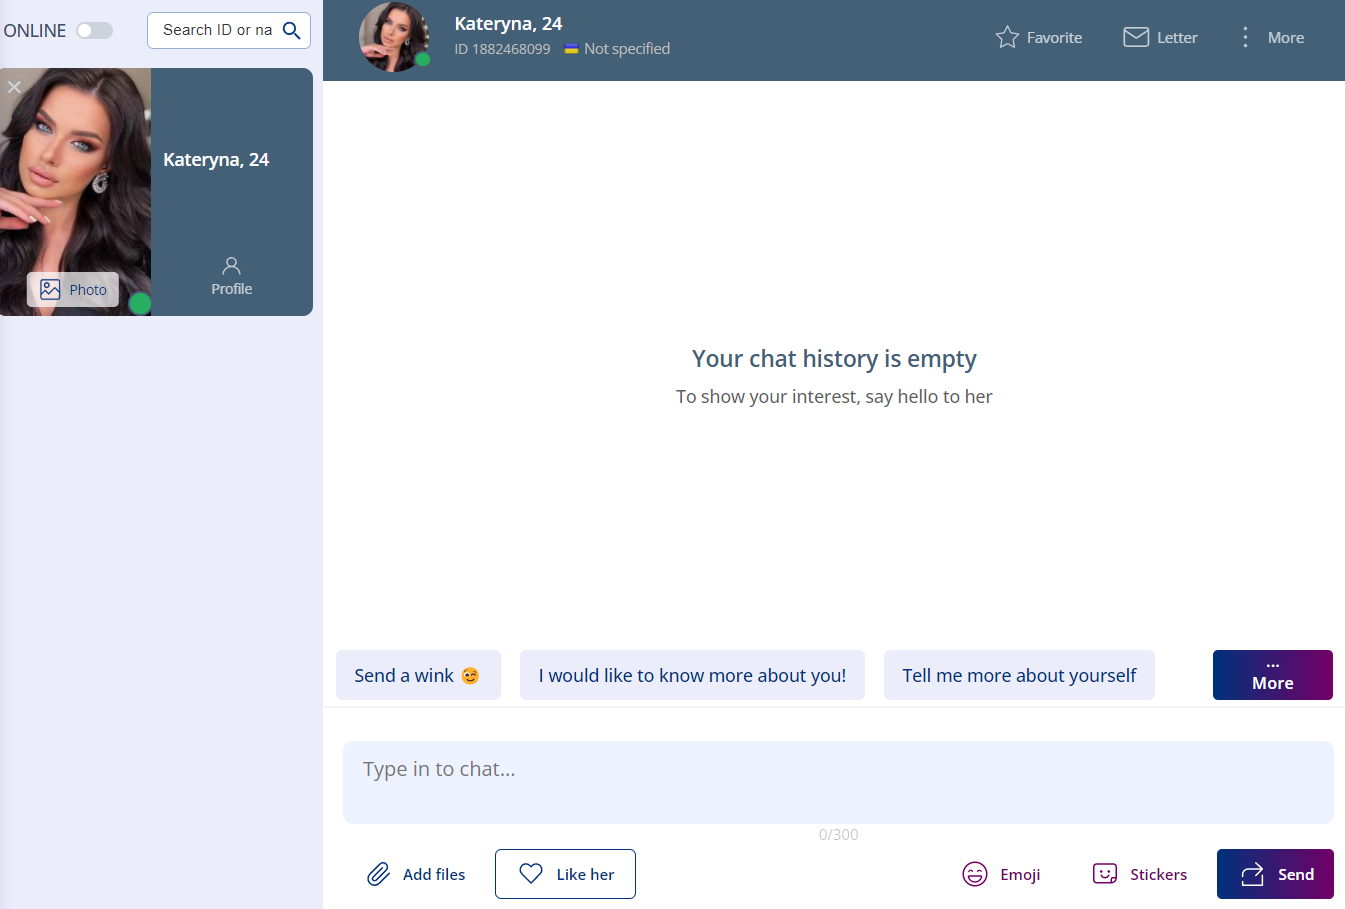Close Kateryna's contact card
The height and width of the screenshot is (909, 1345).
tap(14, 87)
